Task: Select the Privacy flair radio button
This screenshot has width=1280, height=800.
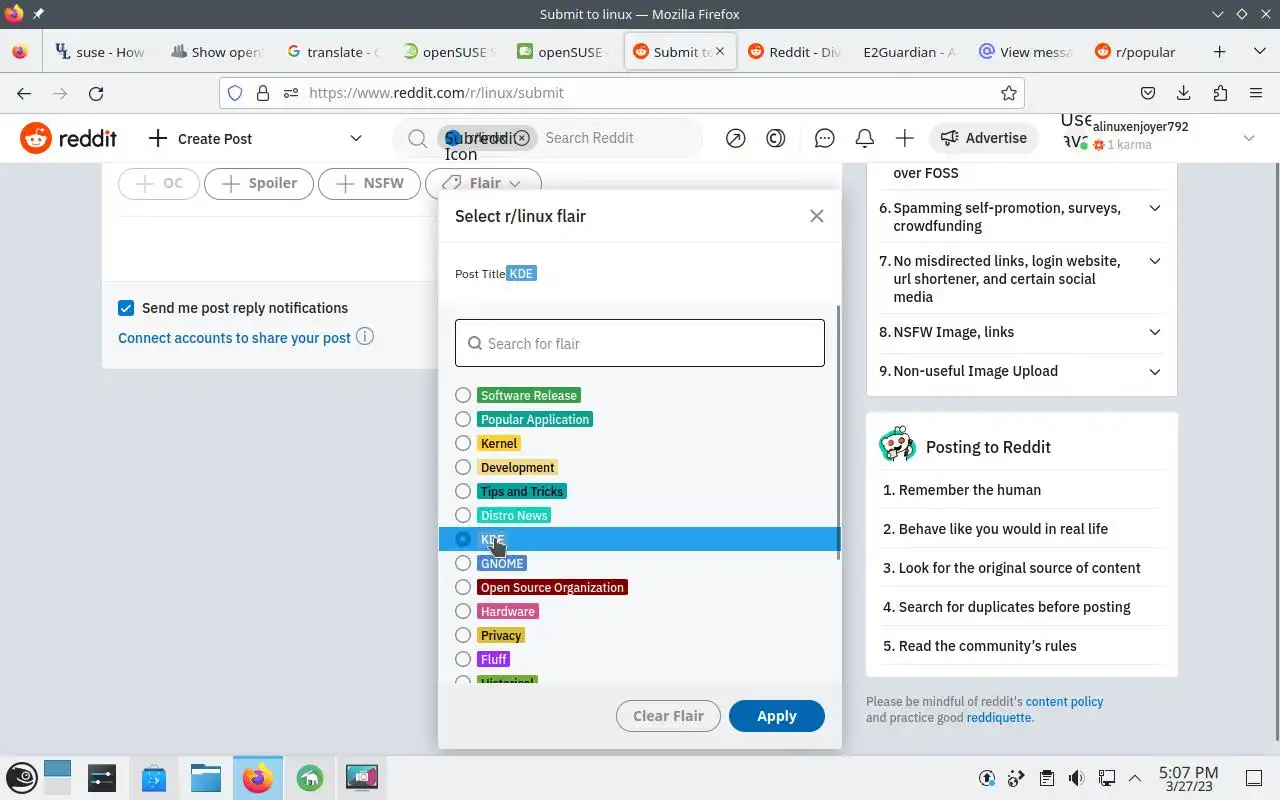Action: tap(463, 635)
